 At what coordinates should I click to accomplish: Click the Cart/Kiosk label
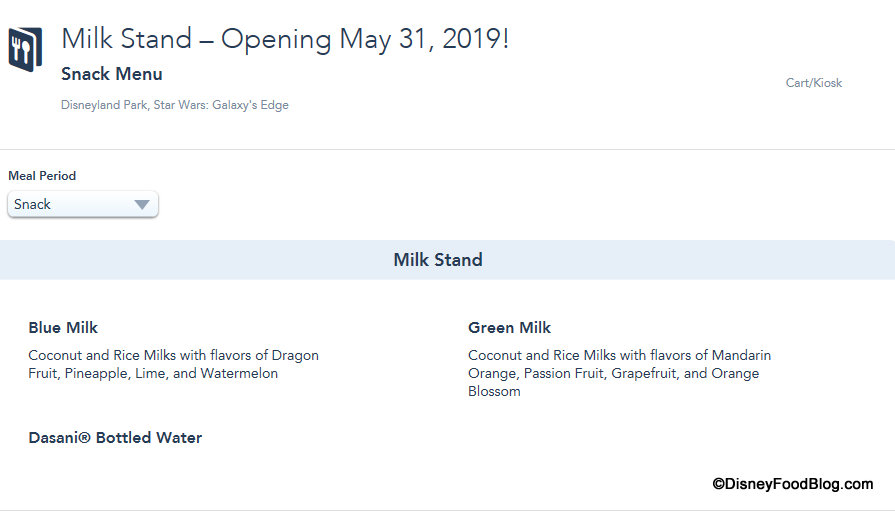click(813, 83)
